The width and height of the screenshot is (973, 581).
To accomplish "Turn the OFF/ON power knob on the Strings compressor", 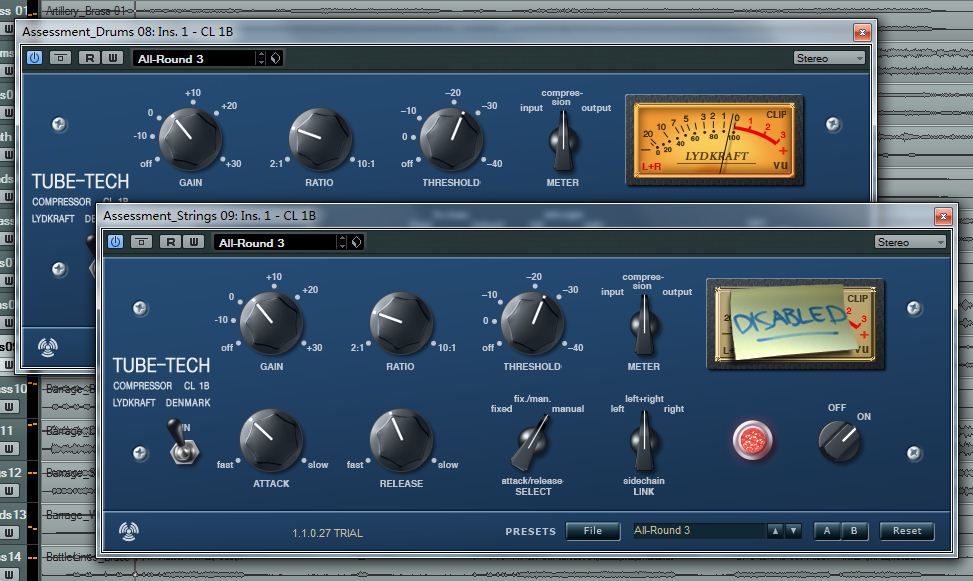I will pos(840,441).
